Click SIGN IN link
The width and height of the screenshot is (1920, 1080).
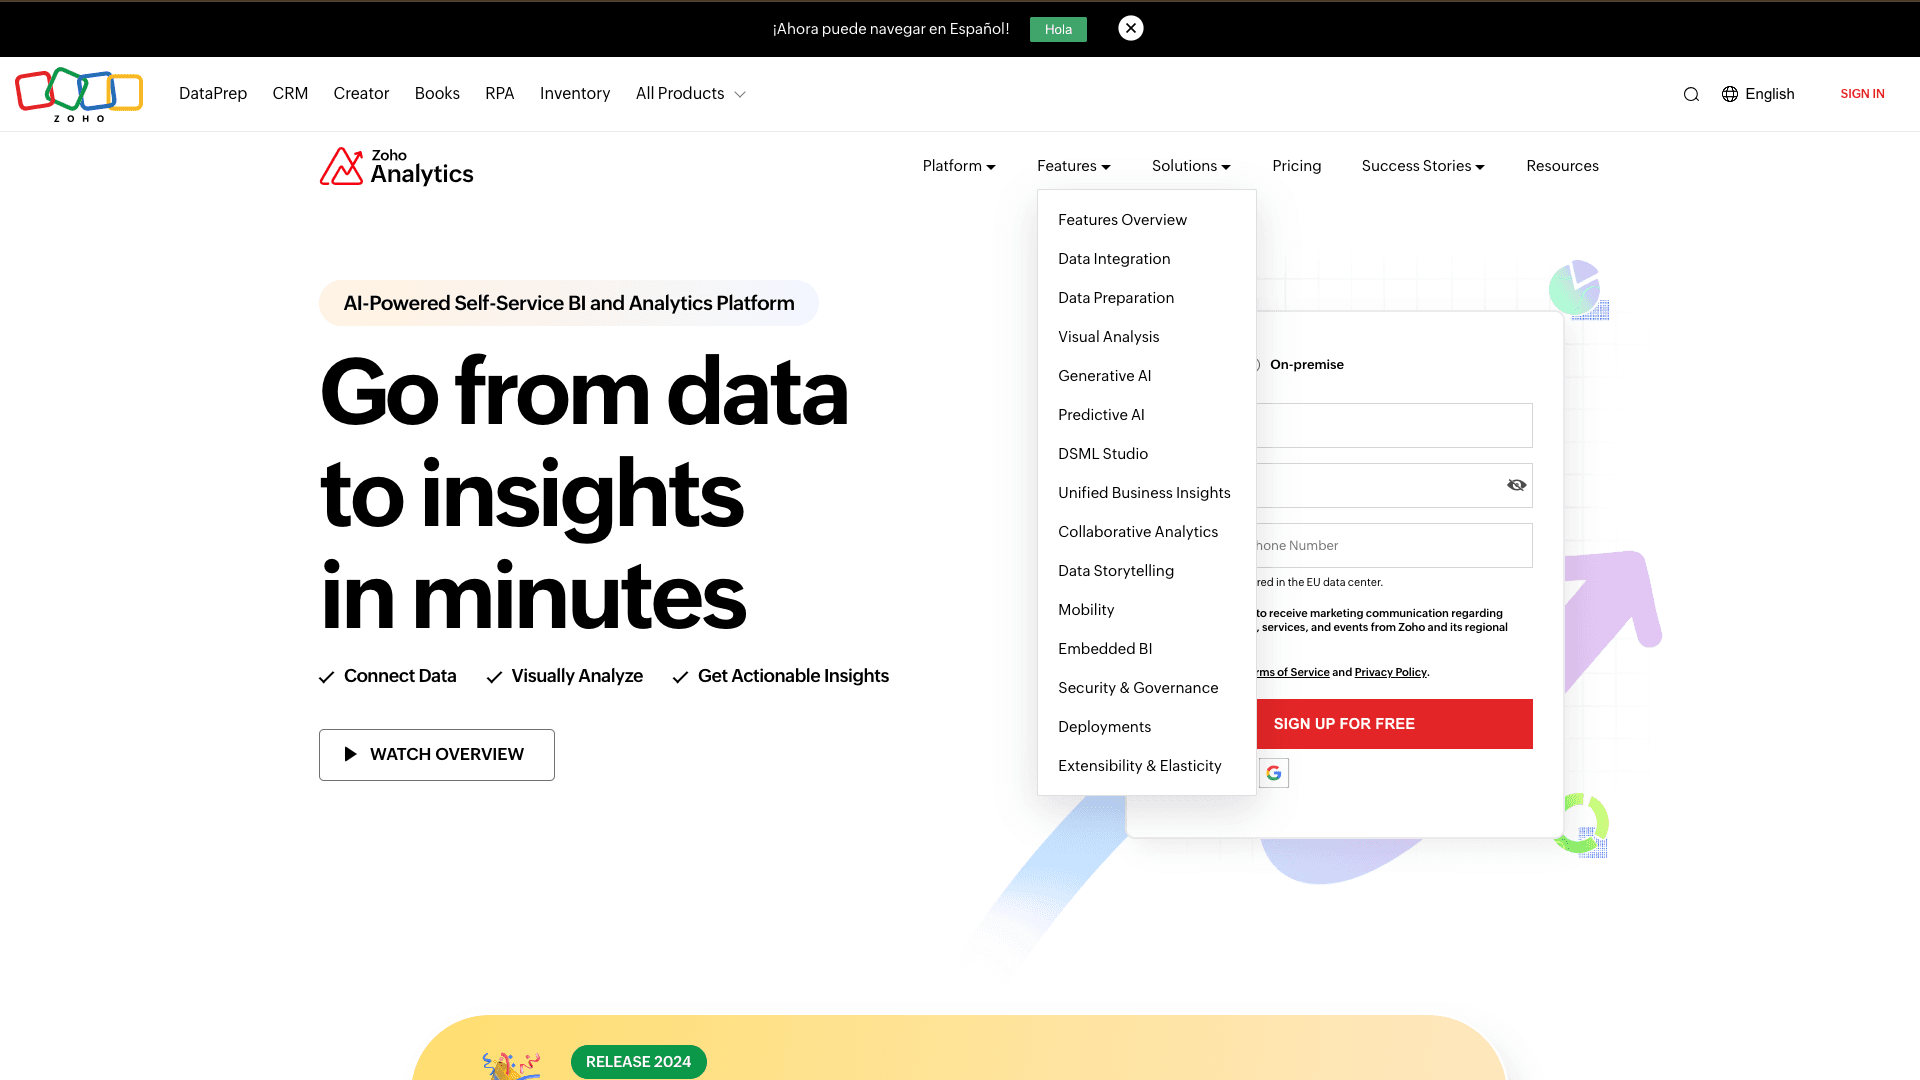1862,94
